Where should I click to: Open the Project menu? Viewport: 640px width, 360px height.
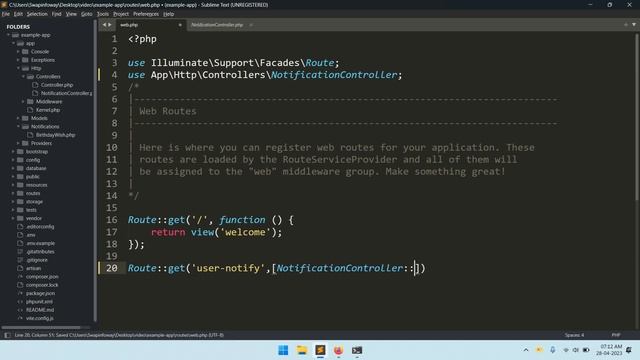[x=121, y=14]
